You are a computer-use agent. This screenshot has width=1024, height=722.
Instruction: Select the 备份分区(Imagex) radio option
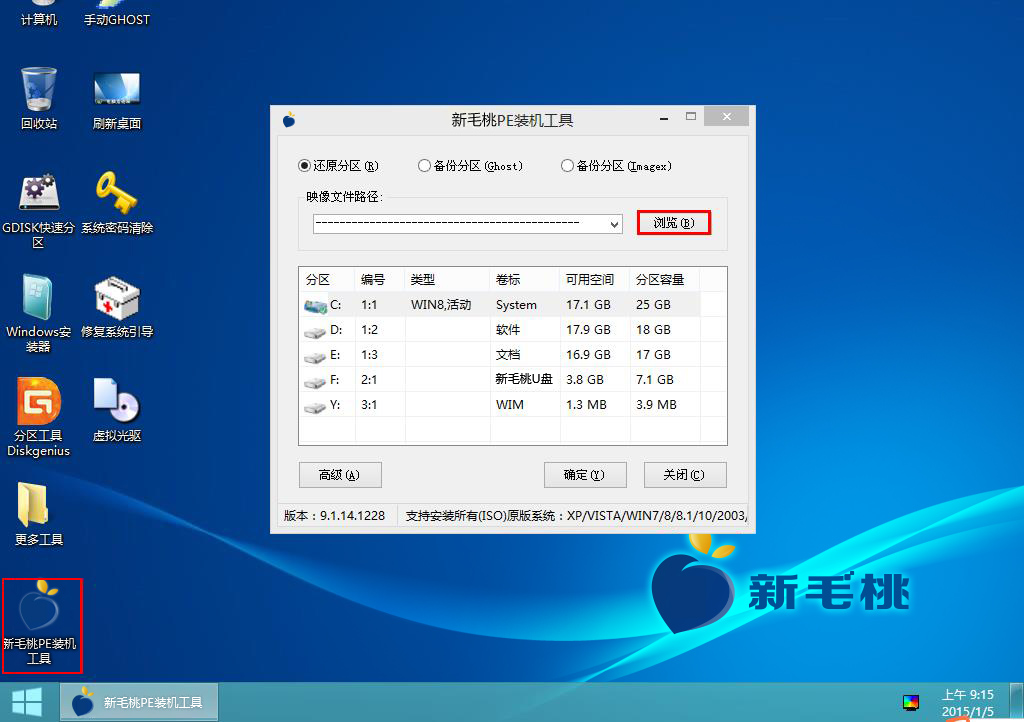(x=616, y=166)
